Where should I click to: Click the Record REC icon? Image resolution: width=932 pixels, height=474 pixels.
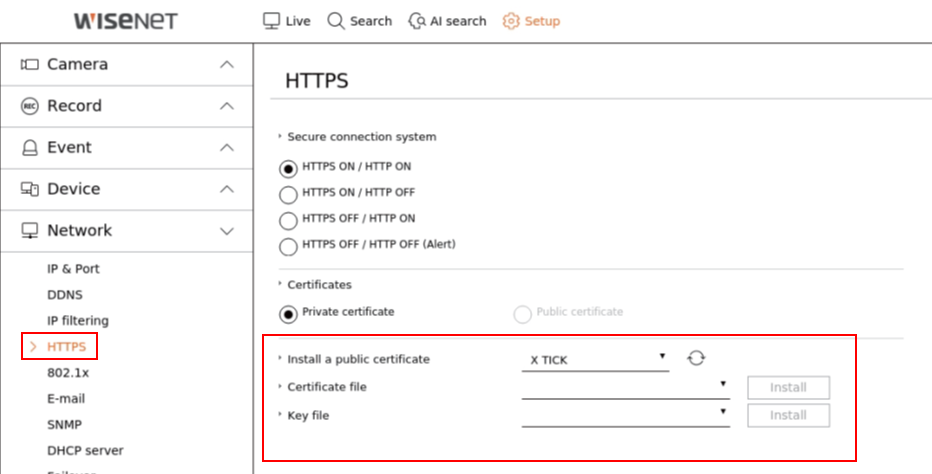pos(30,106)
